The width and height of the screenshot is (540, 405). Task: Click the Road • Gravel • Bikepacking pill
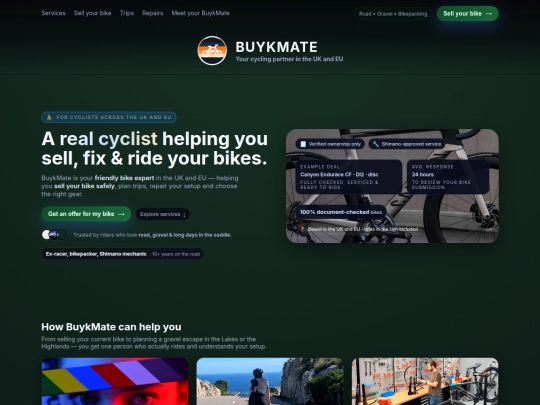[393, 14]
